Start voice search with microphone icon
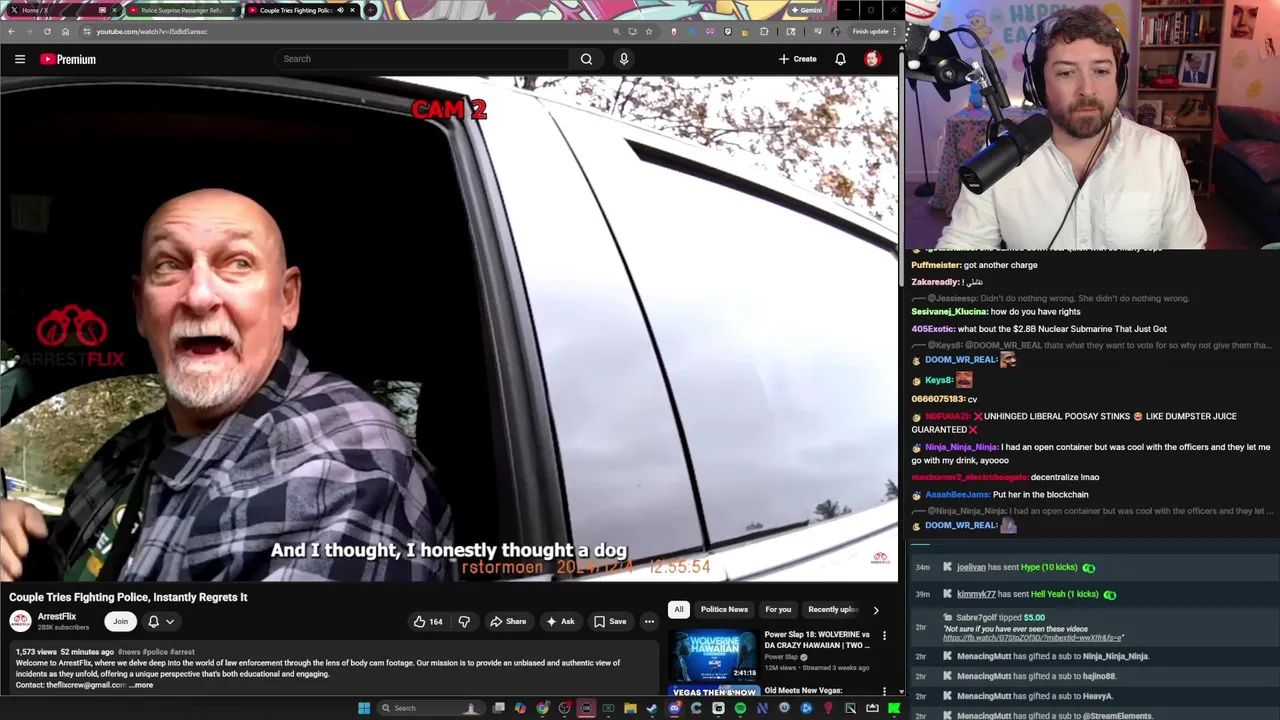The image size is (1280, 720). click(x=624, y=59)
